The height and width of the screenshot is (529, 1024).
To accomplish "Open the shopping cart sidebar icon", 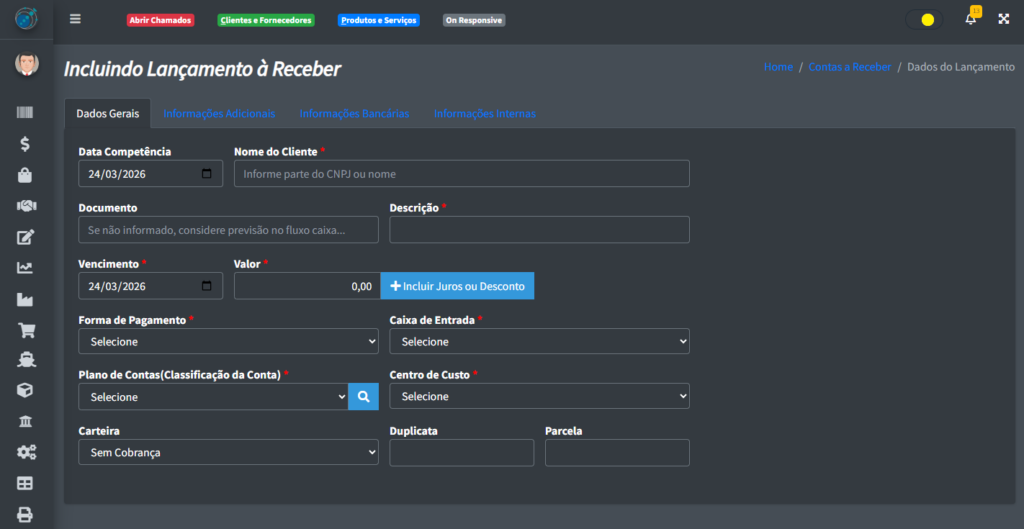I will [26, 330].
